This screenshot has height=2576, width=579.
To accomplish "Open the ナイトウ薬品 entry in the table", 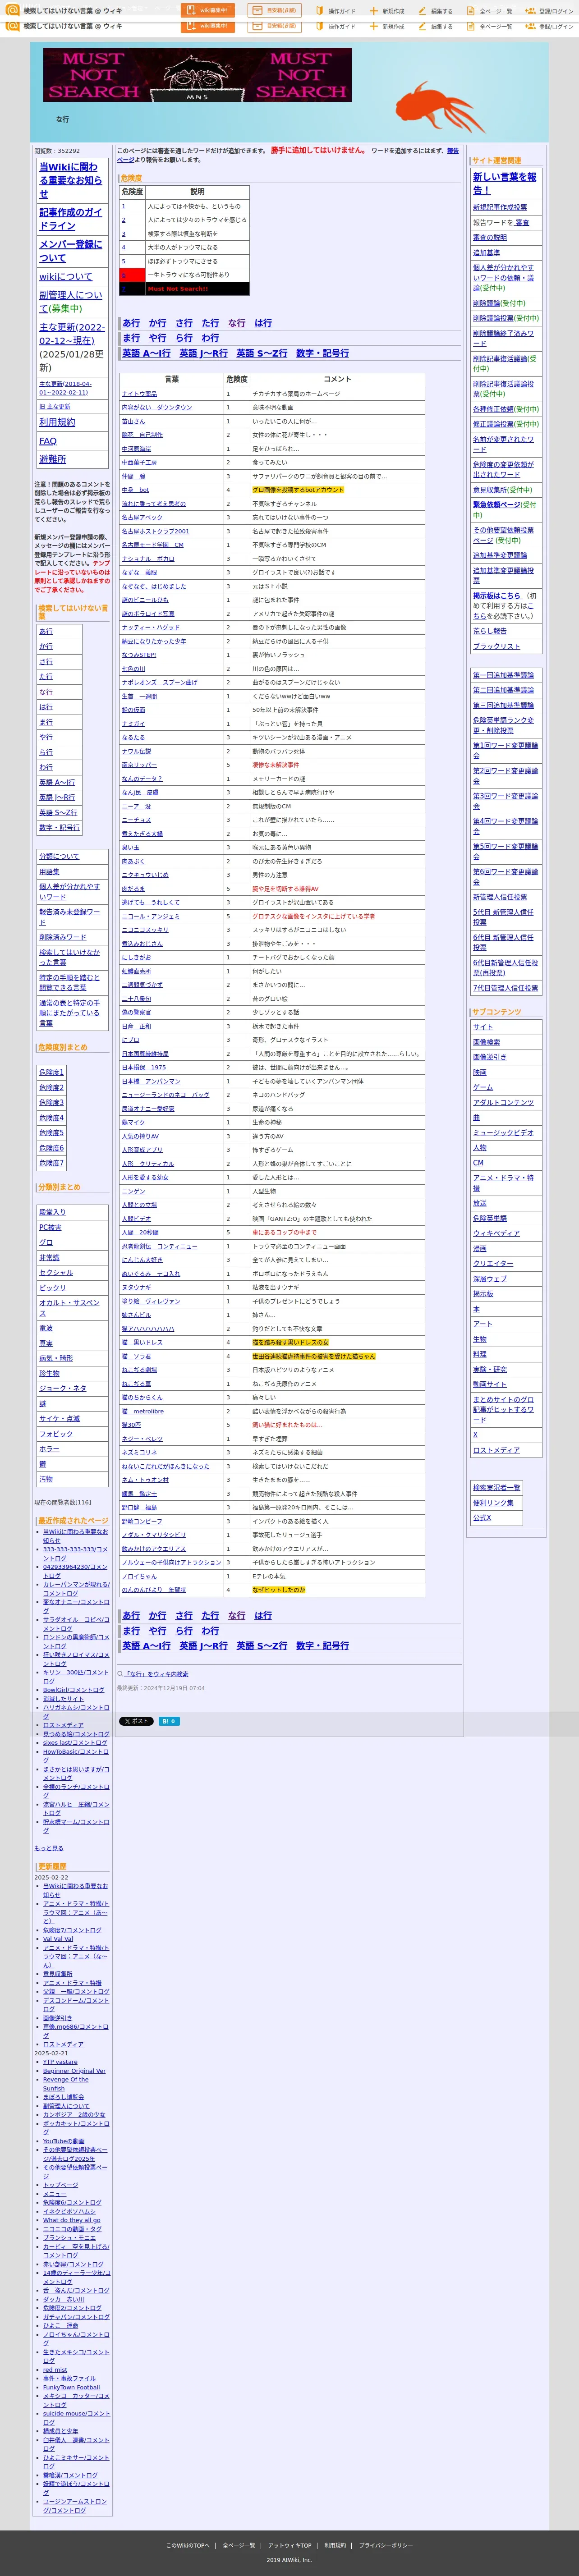I will (139, 394).
